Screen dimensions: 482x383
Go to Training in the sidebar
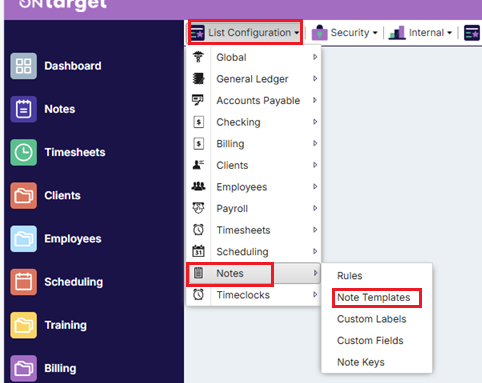65,325
